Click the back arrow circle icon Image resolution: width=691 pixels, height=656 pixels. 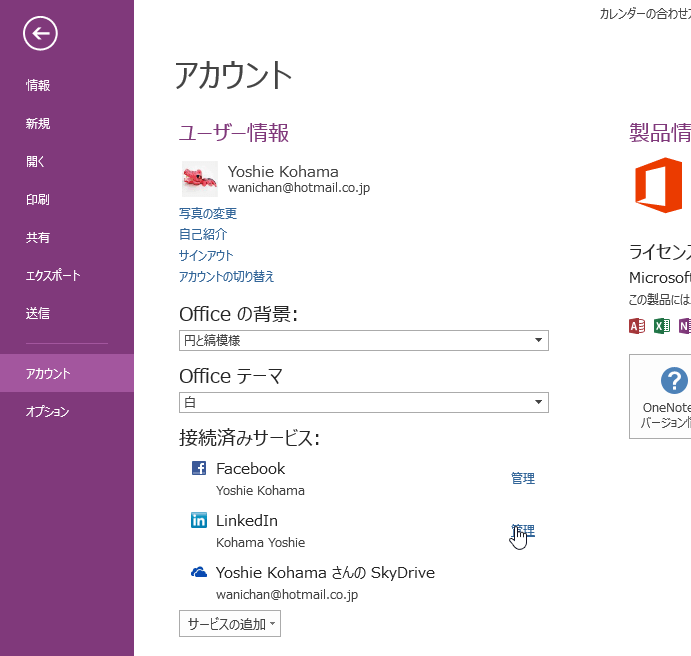[x=41, y=35]
